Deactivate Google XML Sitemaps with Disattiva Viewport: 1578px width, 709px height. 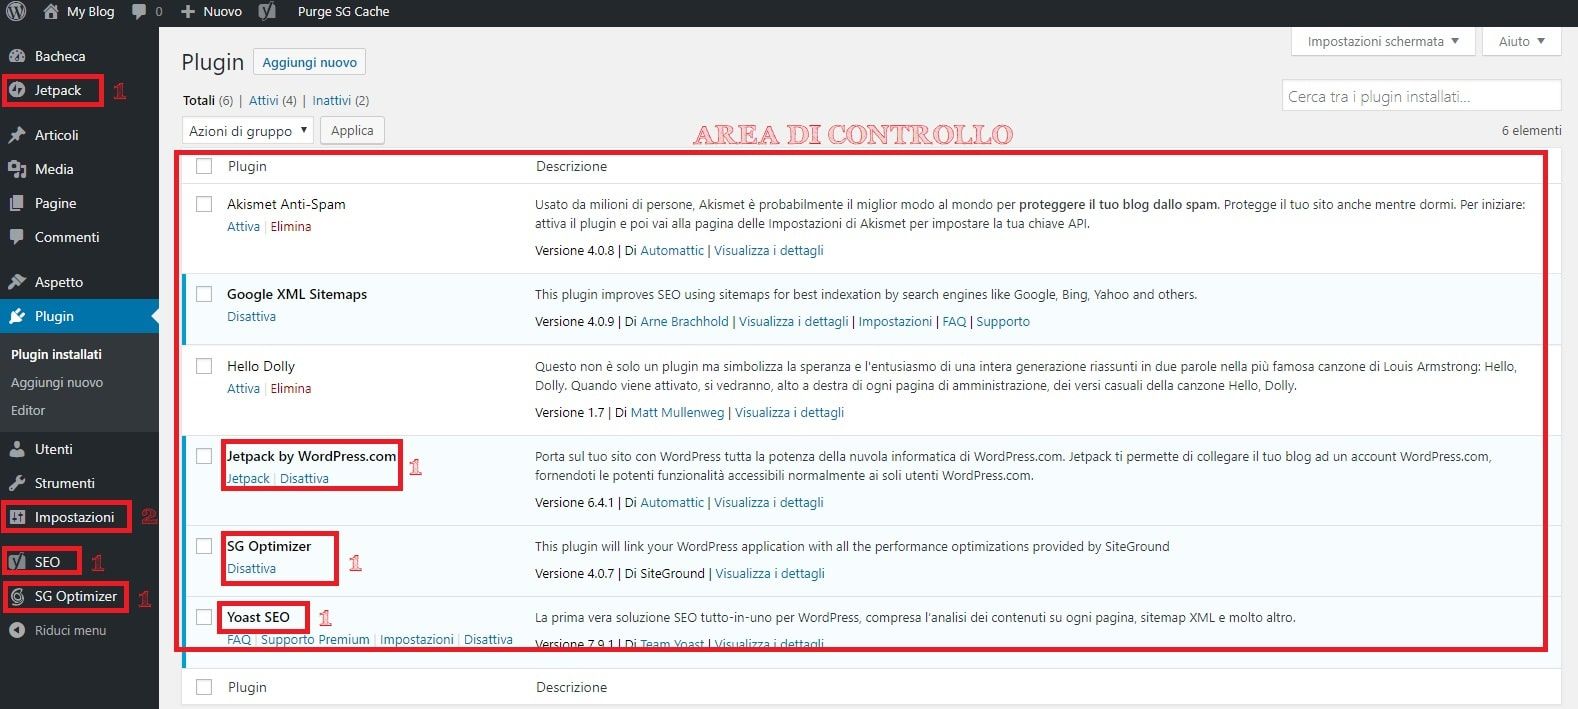(251, 317)
